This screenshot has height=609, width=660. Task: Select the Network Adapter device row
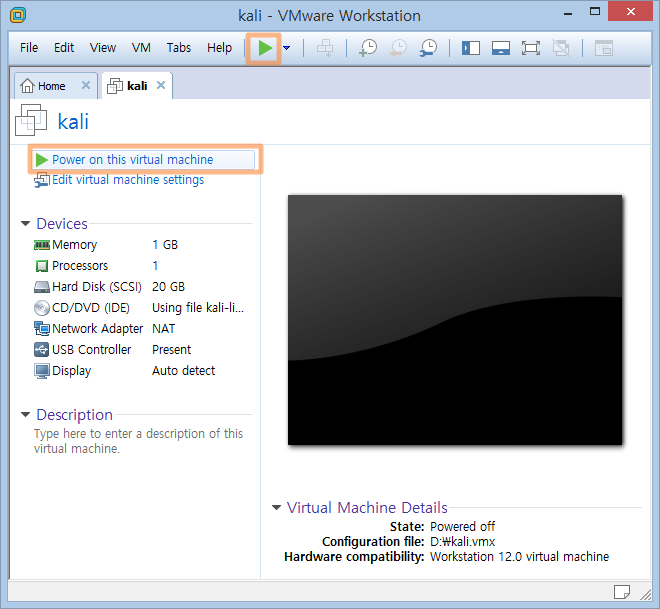click(x=142, y=329)
